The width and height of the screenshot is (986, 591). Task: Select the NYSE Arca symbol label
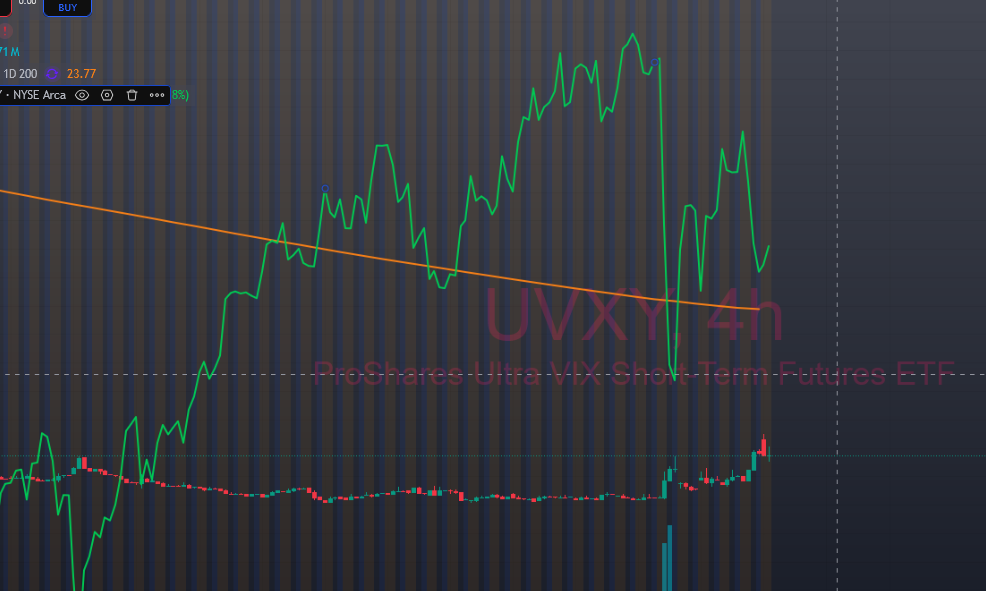point(39,95)
